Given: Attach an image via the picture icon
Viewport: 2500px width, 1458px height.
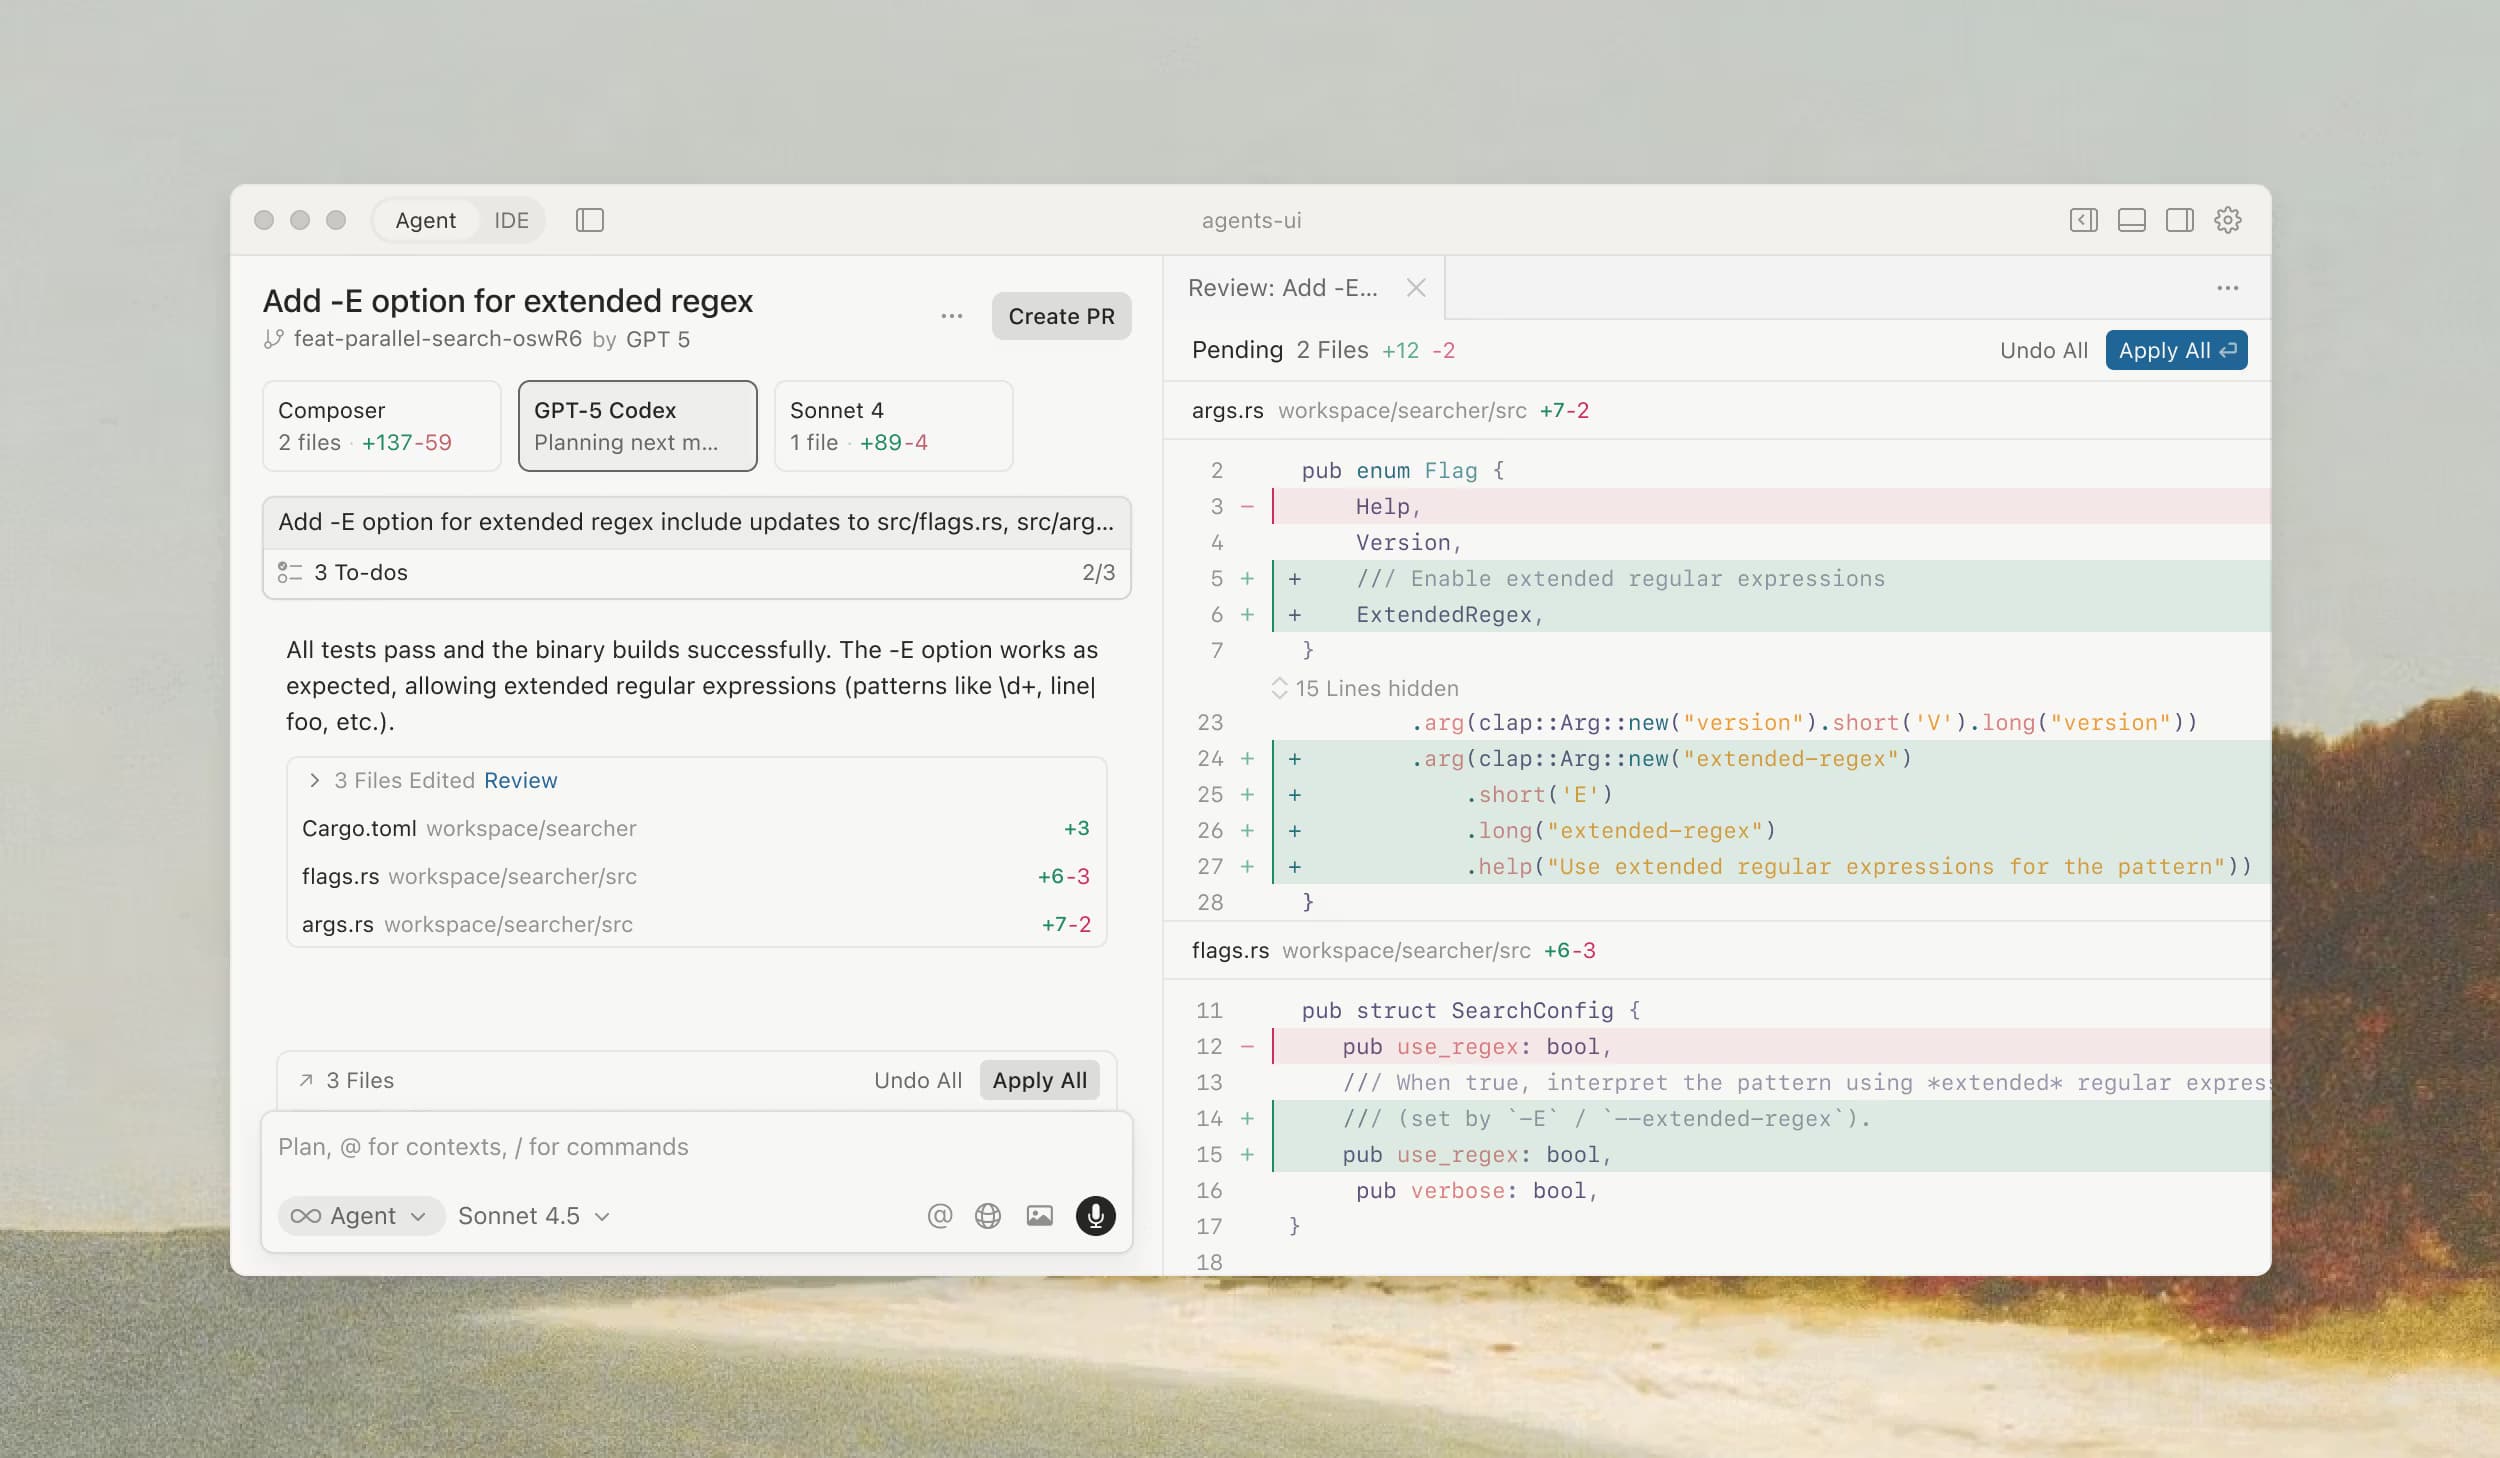Looking at the screenshot, I should coord(1040,1216).
